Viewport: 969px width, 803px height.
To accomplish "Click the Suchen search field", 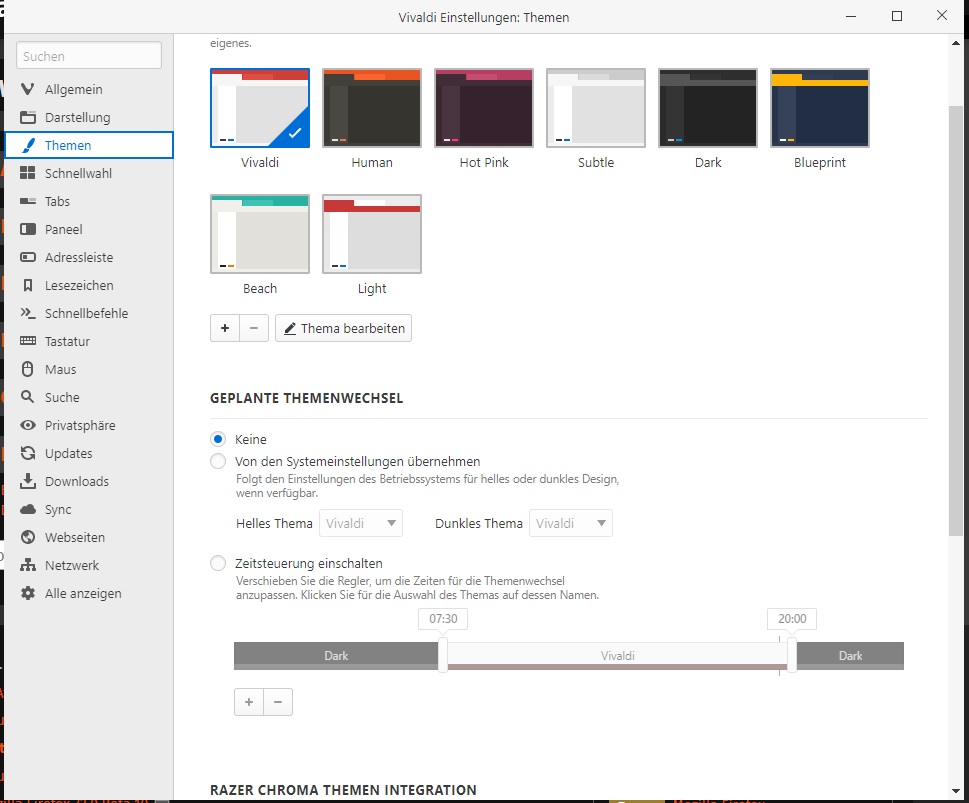I will click(89, 56).
